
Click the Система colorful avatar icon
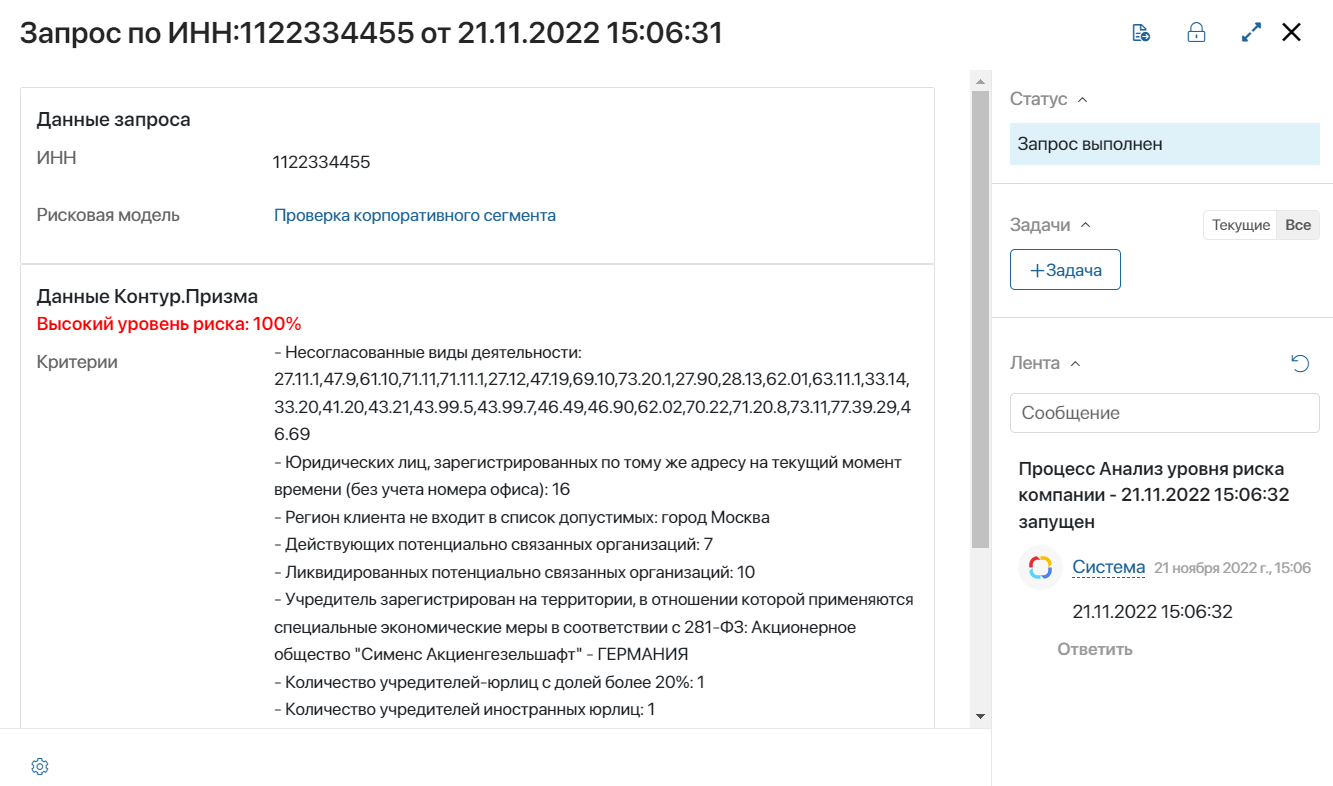click(1040, 567)
